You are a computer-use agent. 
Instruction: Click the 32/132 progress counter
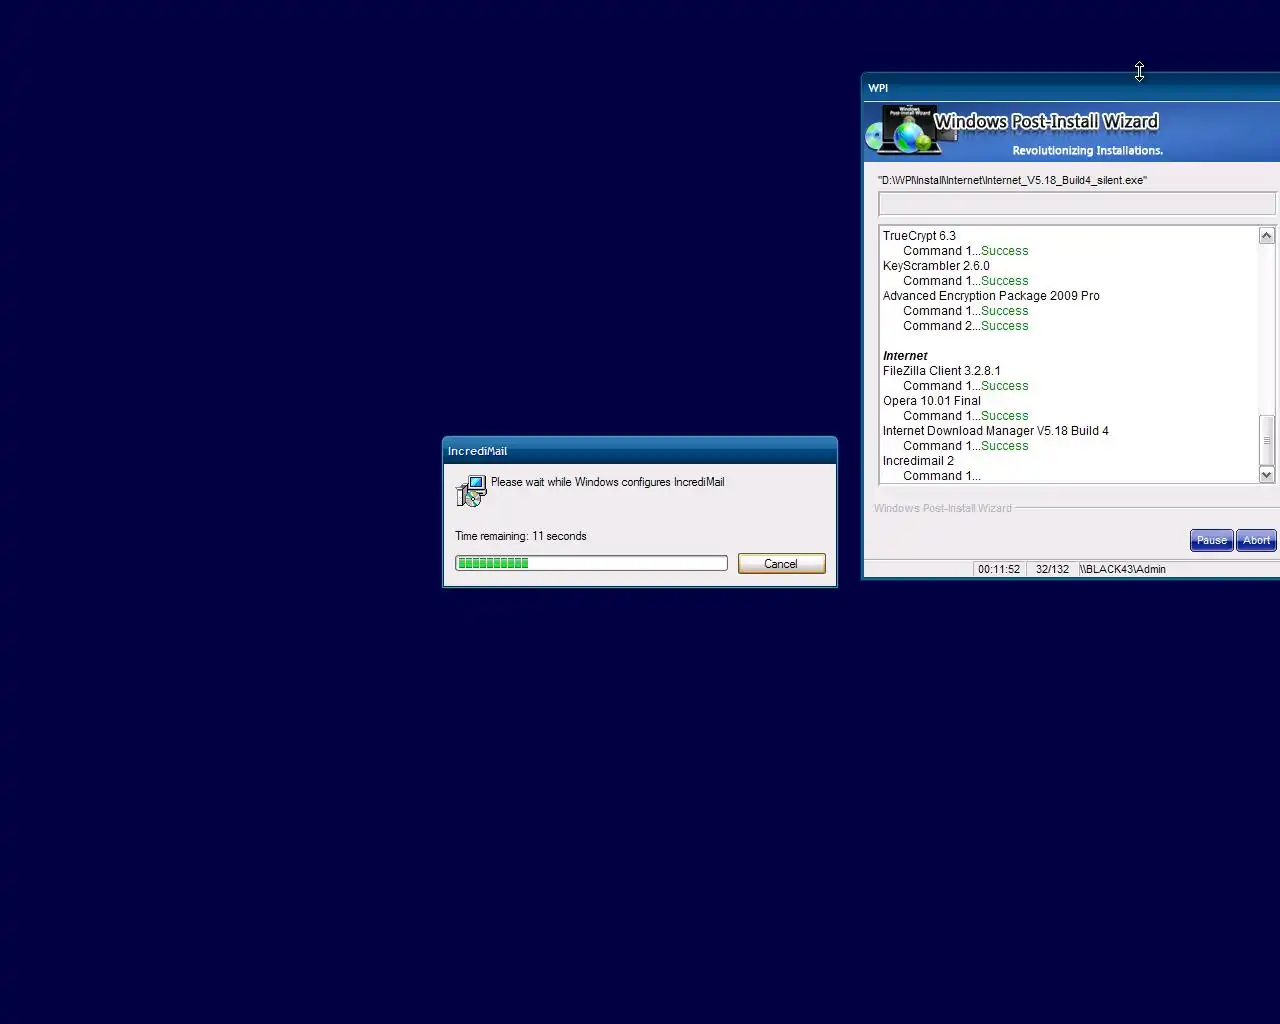pyautogui.click(x=1052, y=569)
